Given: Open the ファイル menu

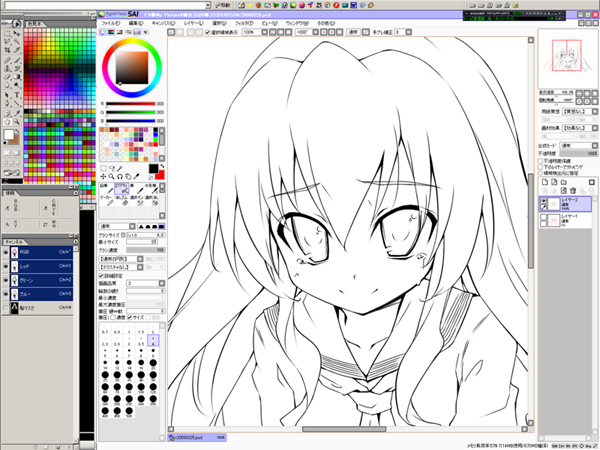Looking at the screenshot, I should (x=111, y=23).
